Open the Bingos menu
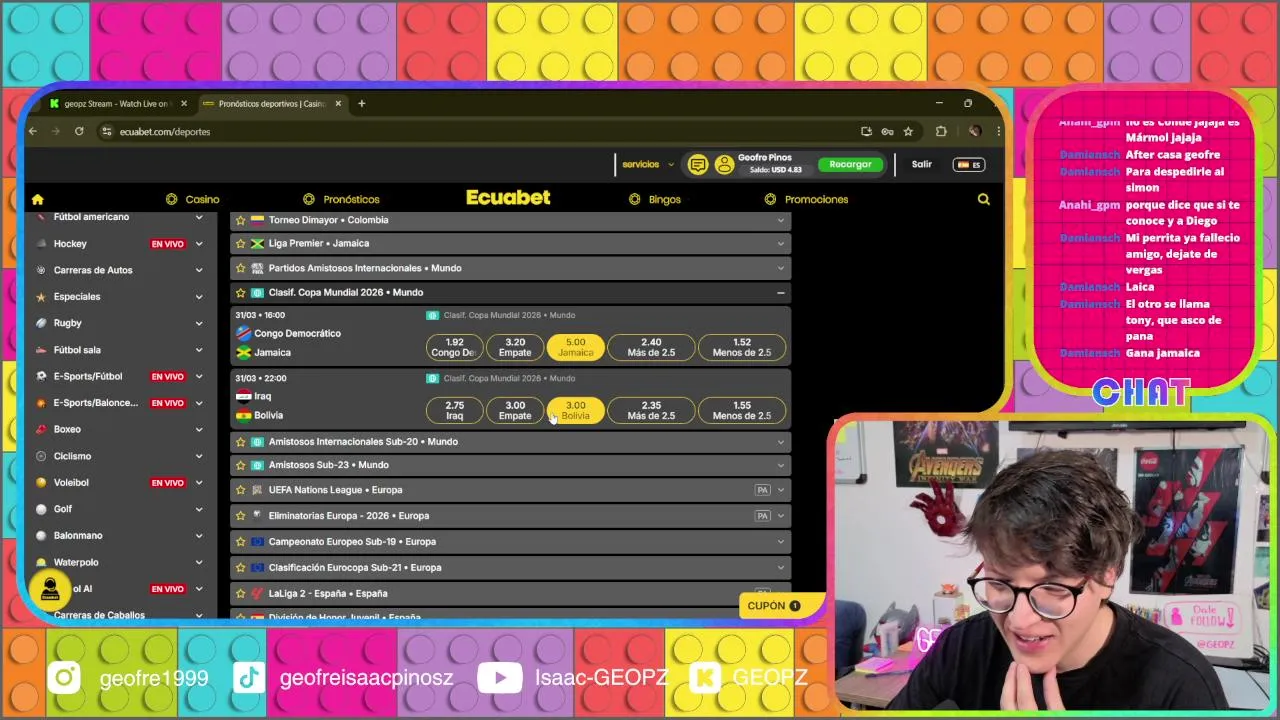 tap(655, 199)
